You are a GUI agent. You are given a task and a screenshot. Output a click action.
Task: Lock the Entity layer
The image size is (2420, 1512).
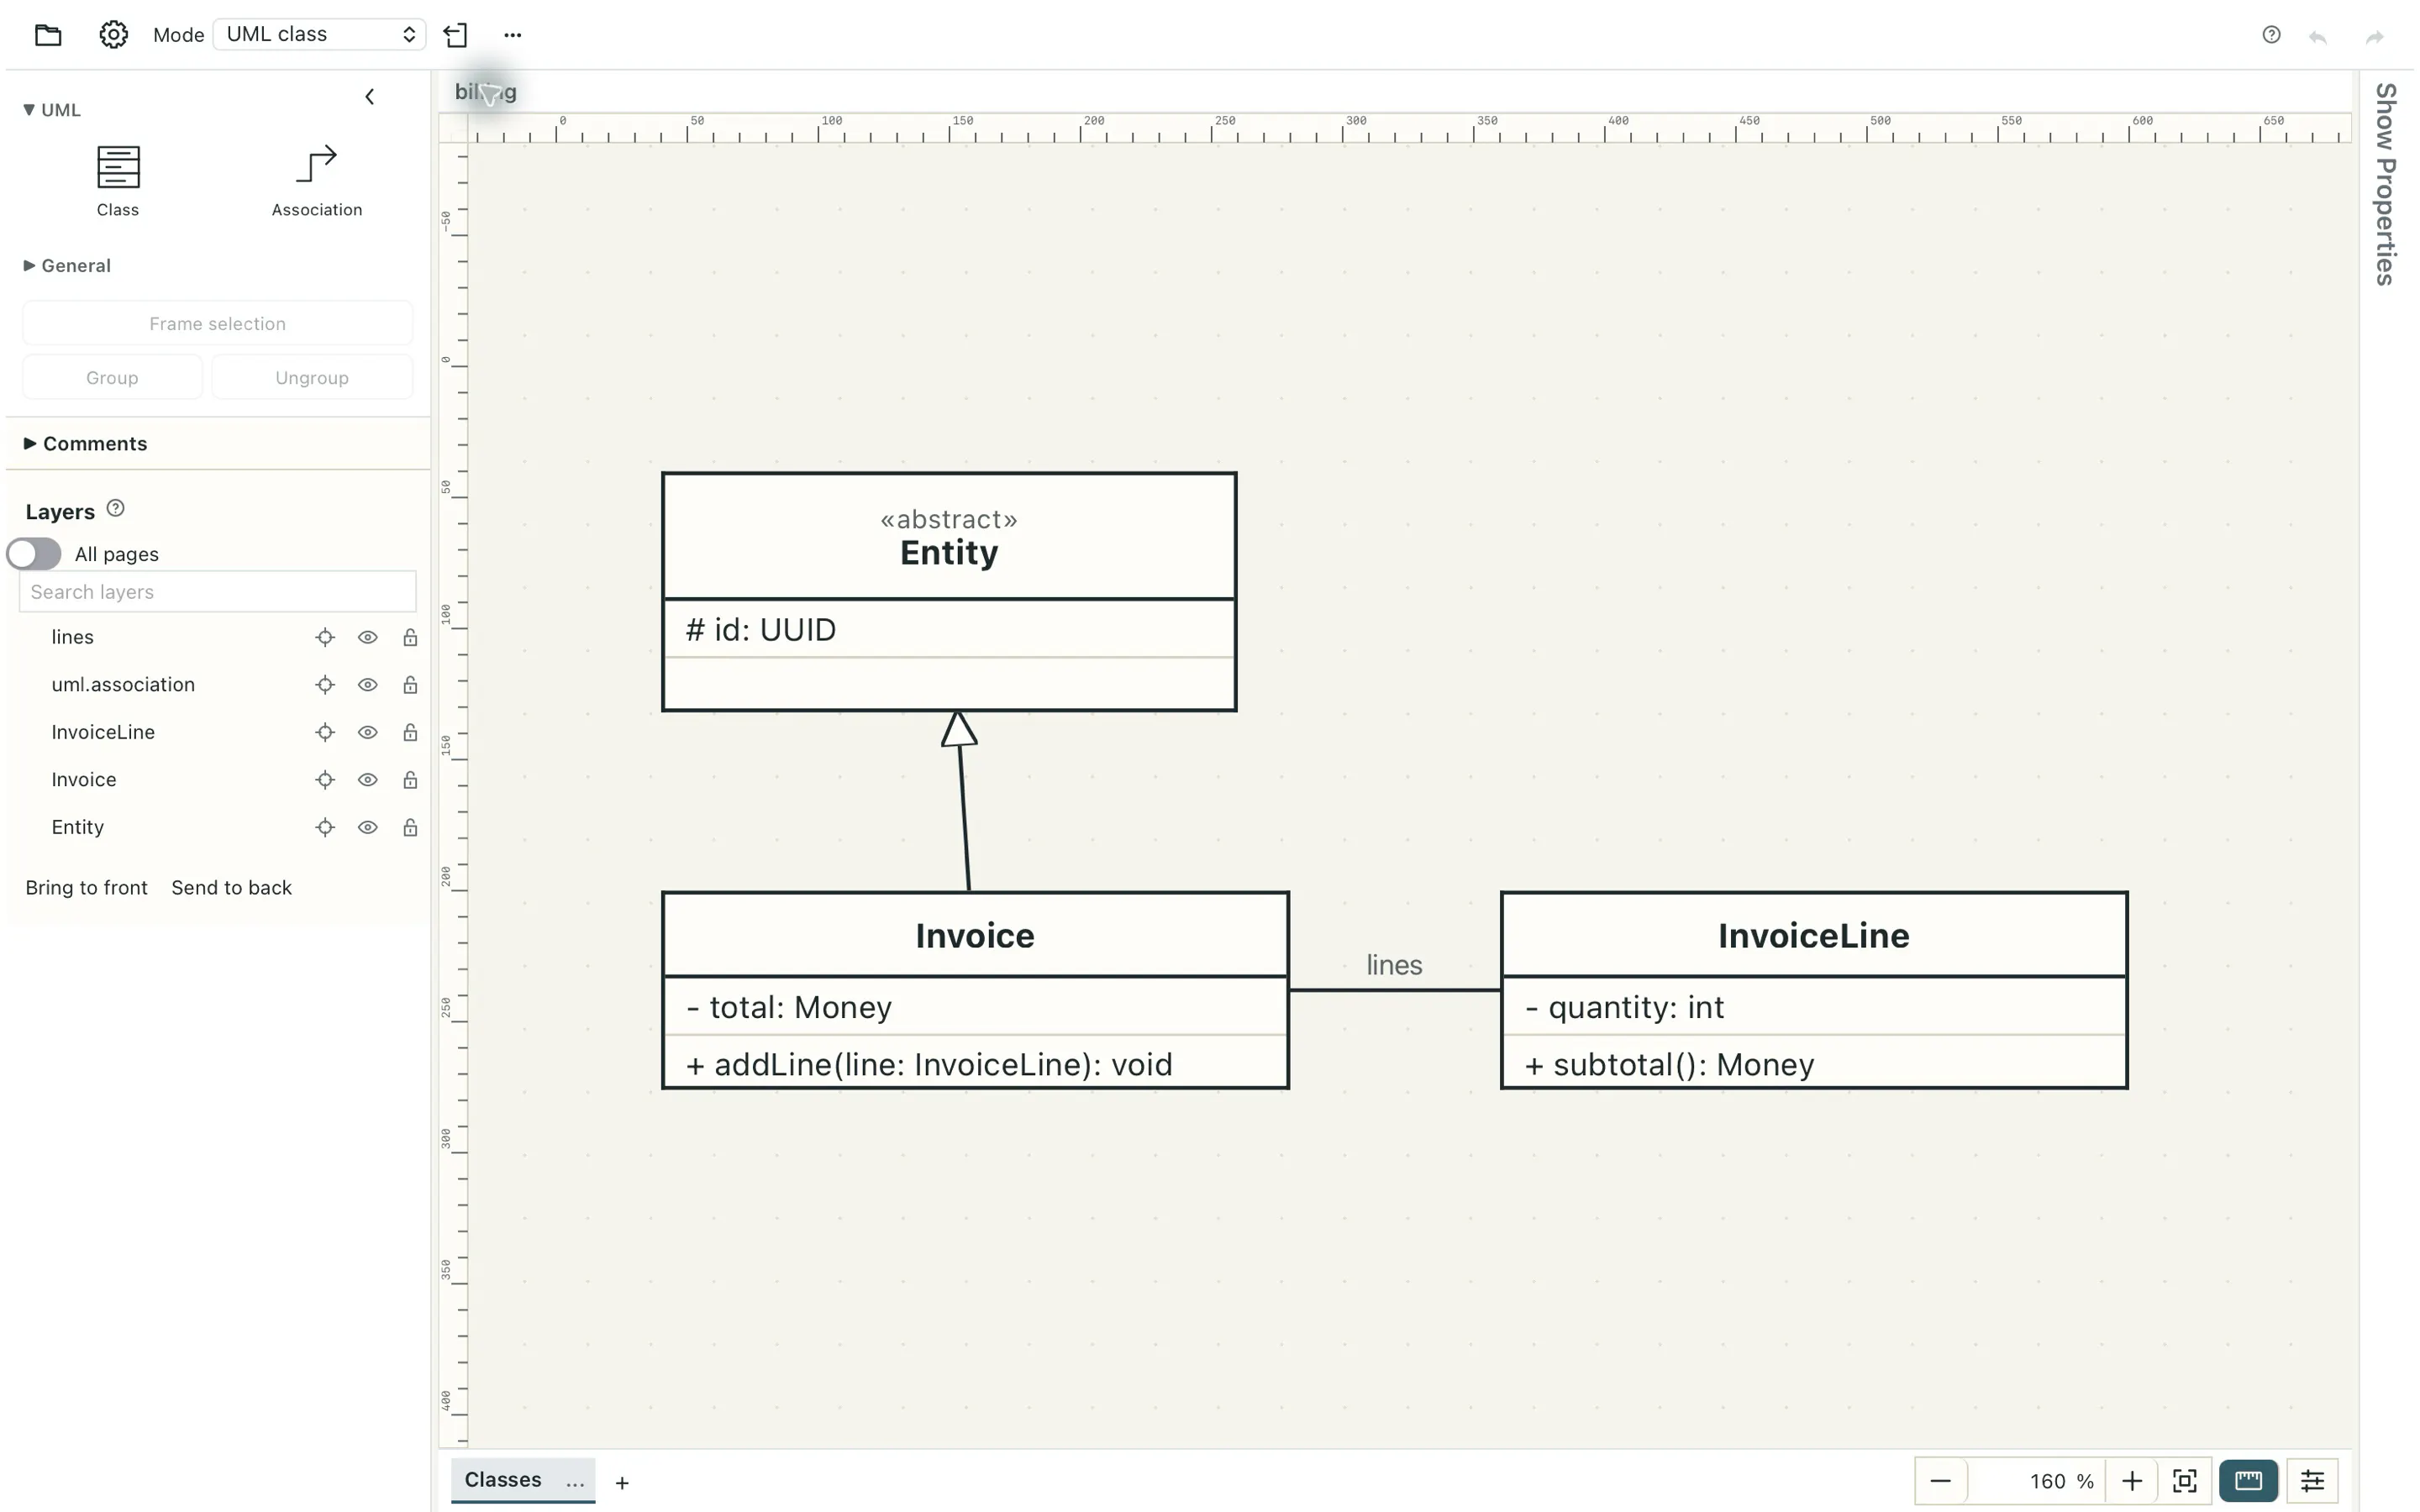(410, 827)
